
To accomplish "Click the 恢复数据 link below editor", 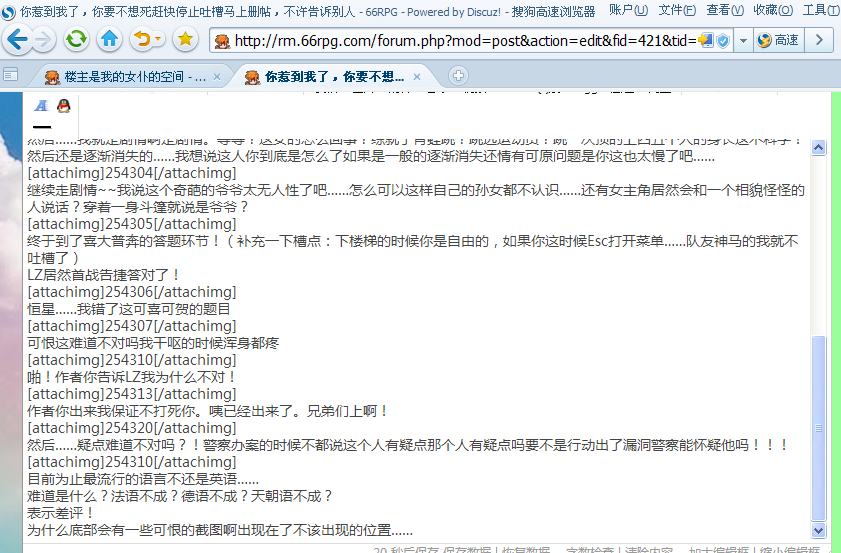I will (526, 550).
